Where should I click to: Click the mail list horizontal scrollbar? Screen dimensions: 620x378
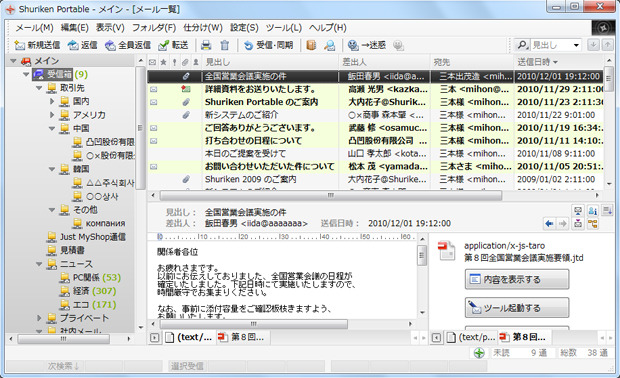coord(331,195)
